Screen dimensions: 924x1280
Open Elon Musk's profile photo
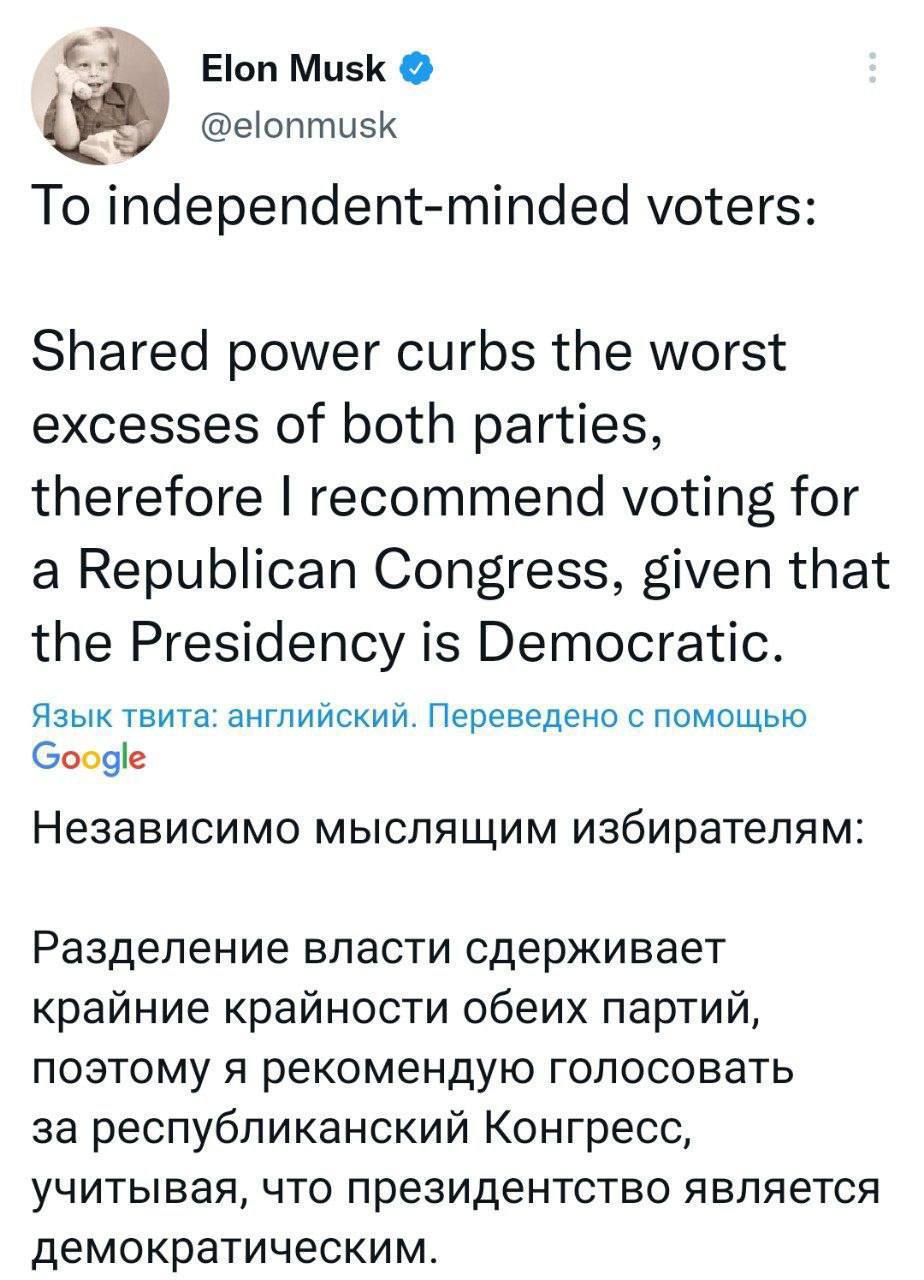101,97
